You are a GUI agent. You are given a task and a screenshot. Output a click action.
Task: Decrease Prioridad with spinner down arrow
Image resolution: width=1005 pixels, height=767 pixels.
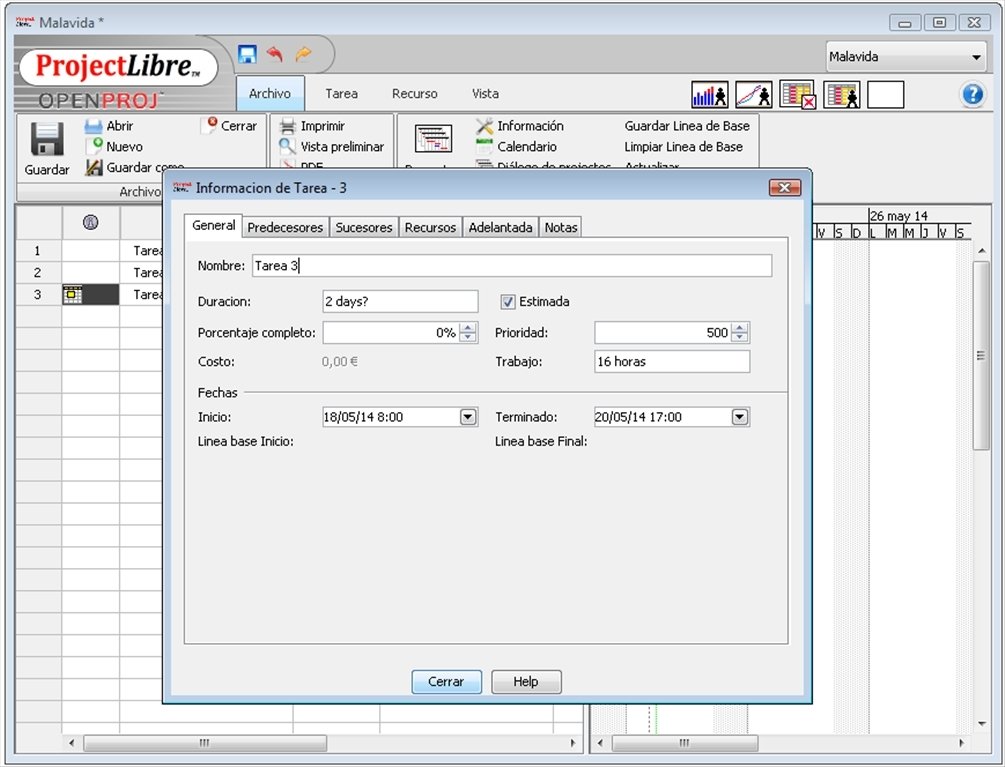(x=740, y=338)
